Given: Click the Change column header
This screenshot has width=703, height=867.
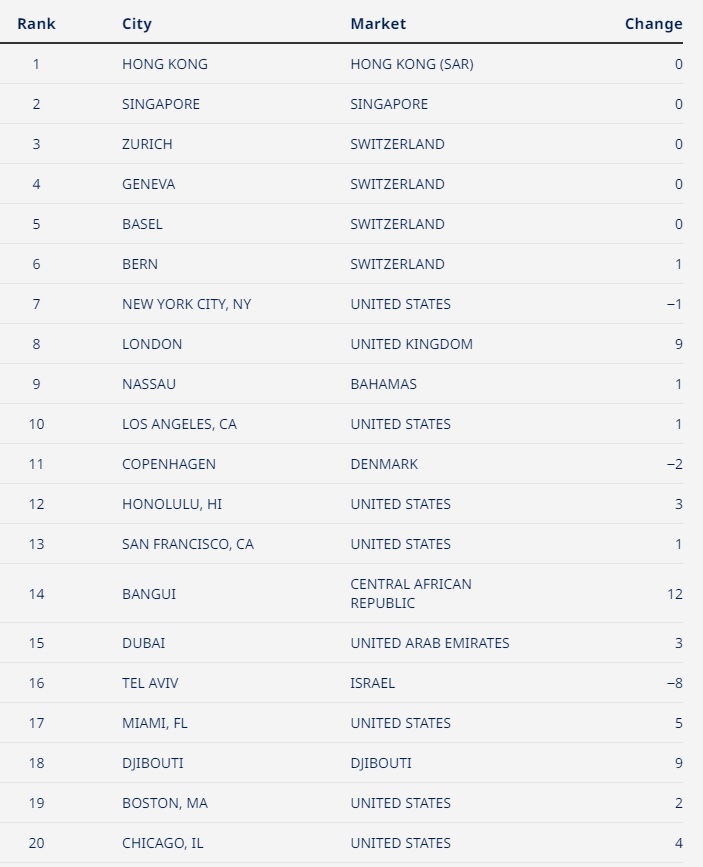Looking at the screenshot, I should pos(653,24).
